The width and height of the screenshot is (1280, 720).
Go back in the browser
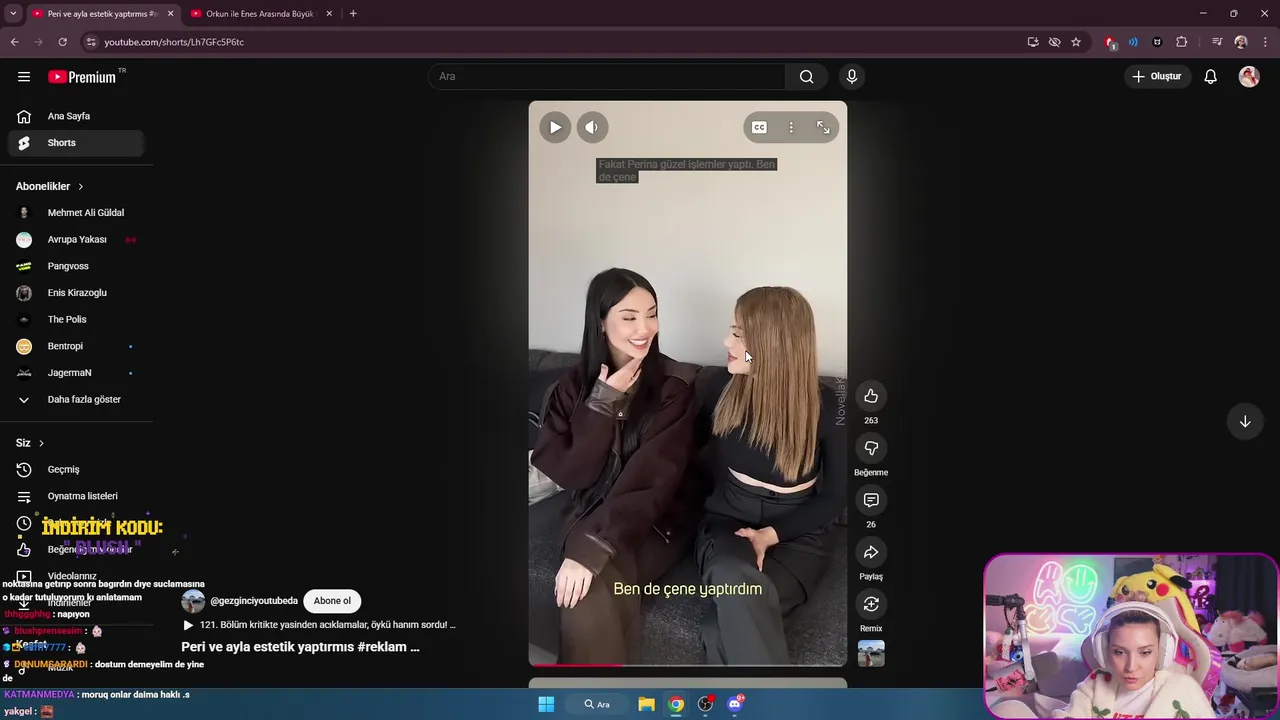click(14, 42)
